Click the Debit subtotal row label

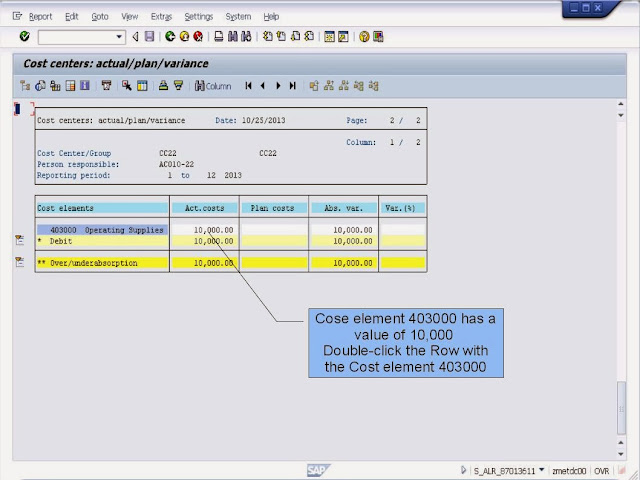point(60,241)
